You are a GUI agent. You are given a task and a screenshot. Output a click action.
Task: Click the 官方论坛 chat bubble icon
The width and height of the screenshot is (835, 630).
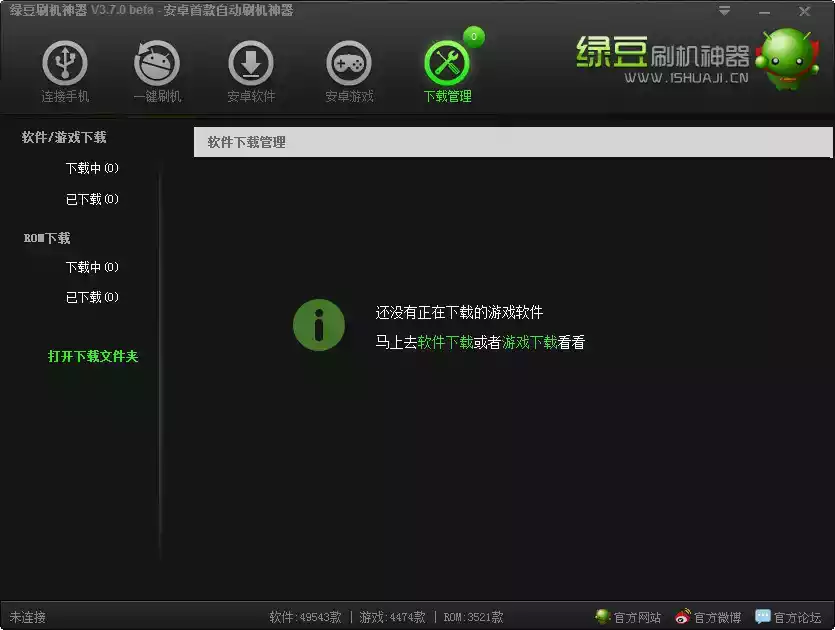click(763, 617)
